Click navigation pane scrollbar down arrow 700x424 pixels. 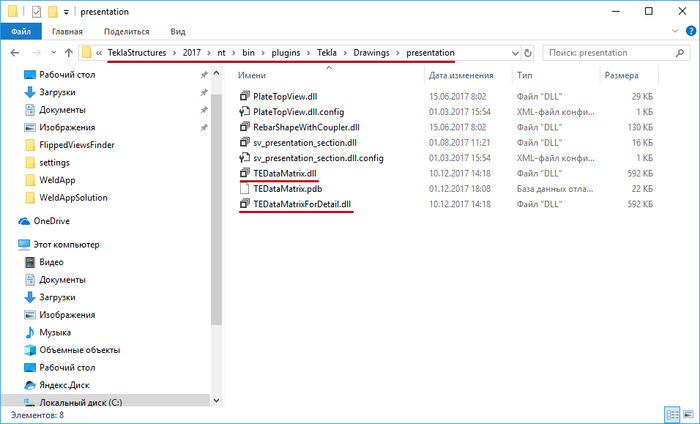(217, 400)
